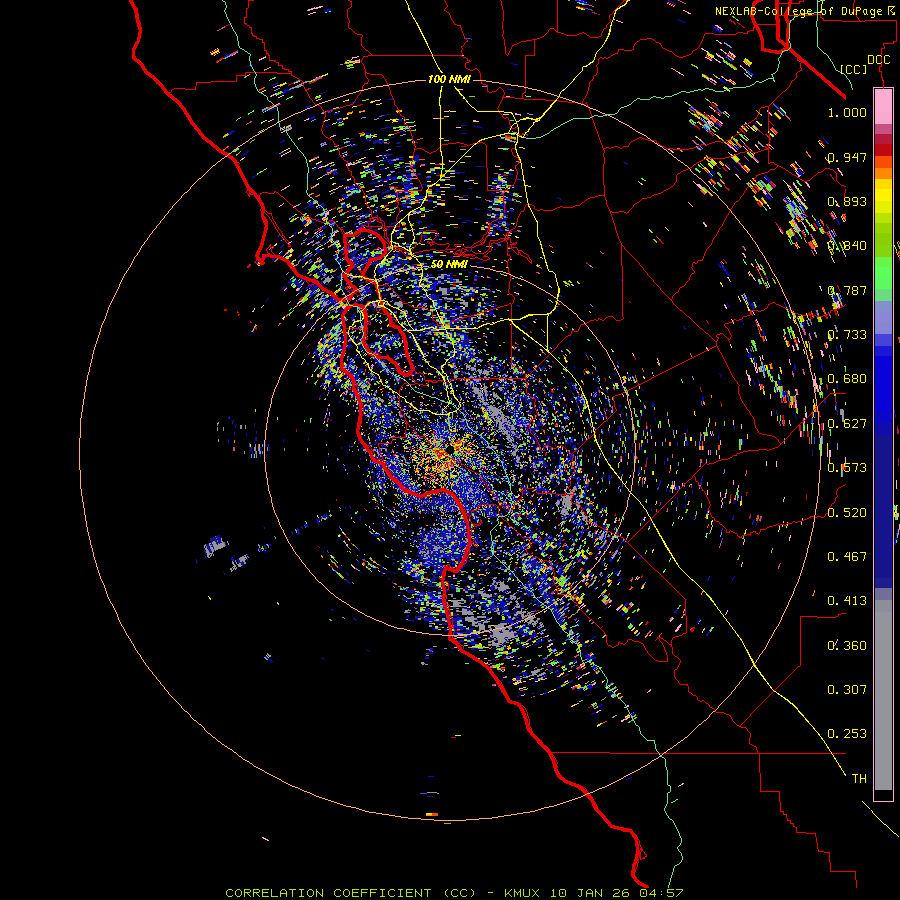Select the 0.947 legend value
The height and width of the screenshot is (900, 900).
pos(847,157)
